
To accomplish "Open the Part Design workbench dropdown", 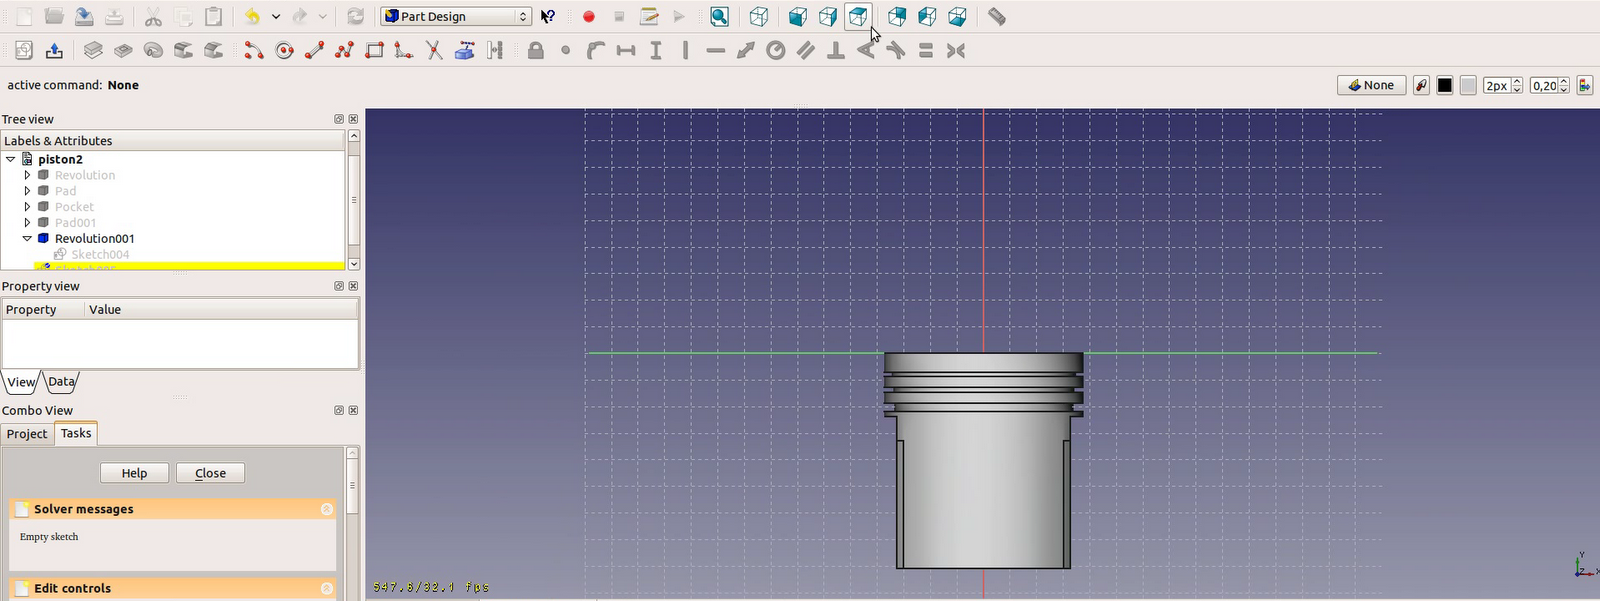I will coord(456,17).
